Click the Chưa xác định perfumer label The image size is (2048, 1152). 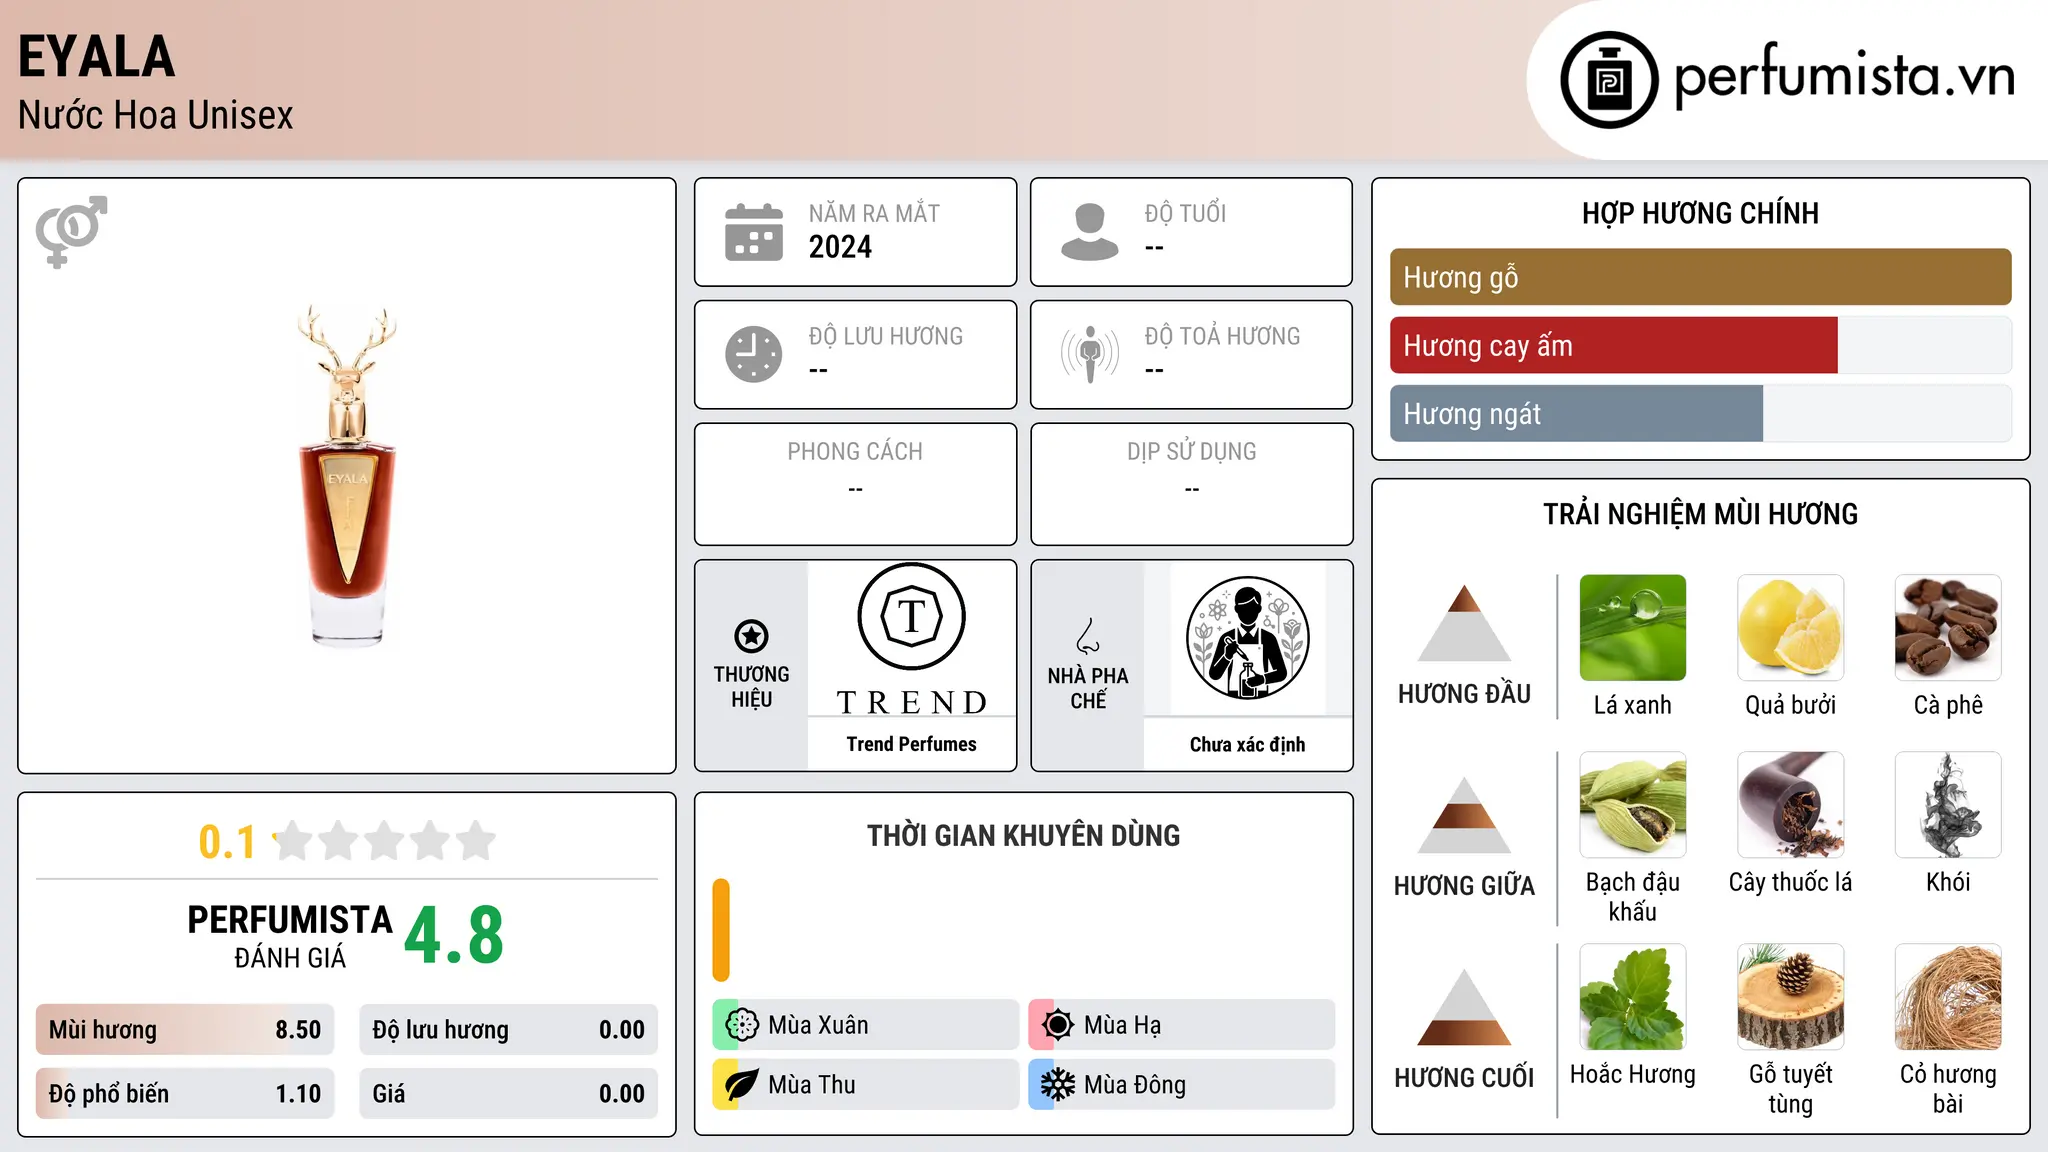pos(1248,744)
